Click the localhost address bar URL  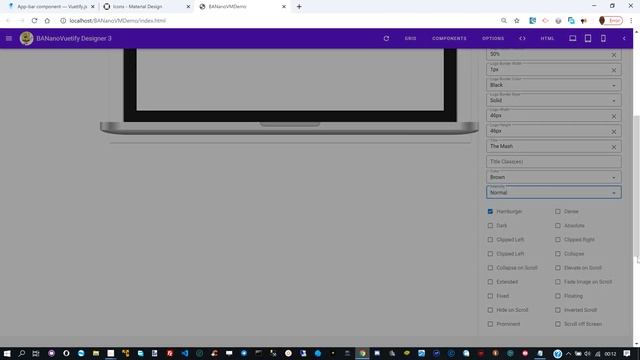pos(118,20)
